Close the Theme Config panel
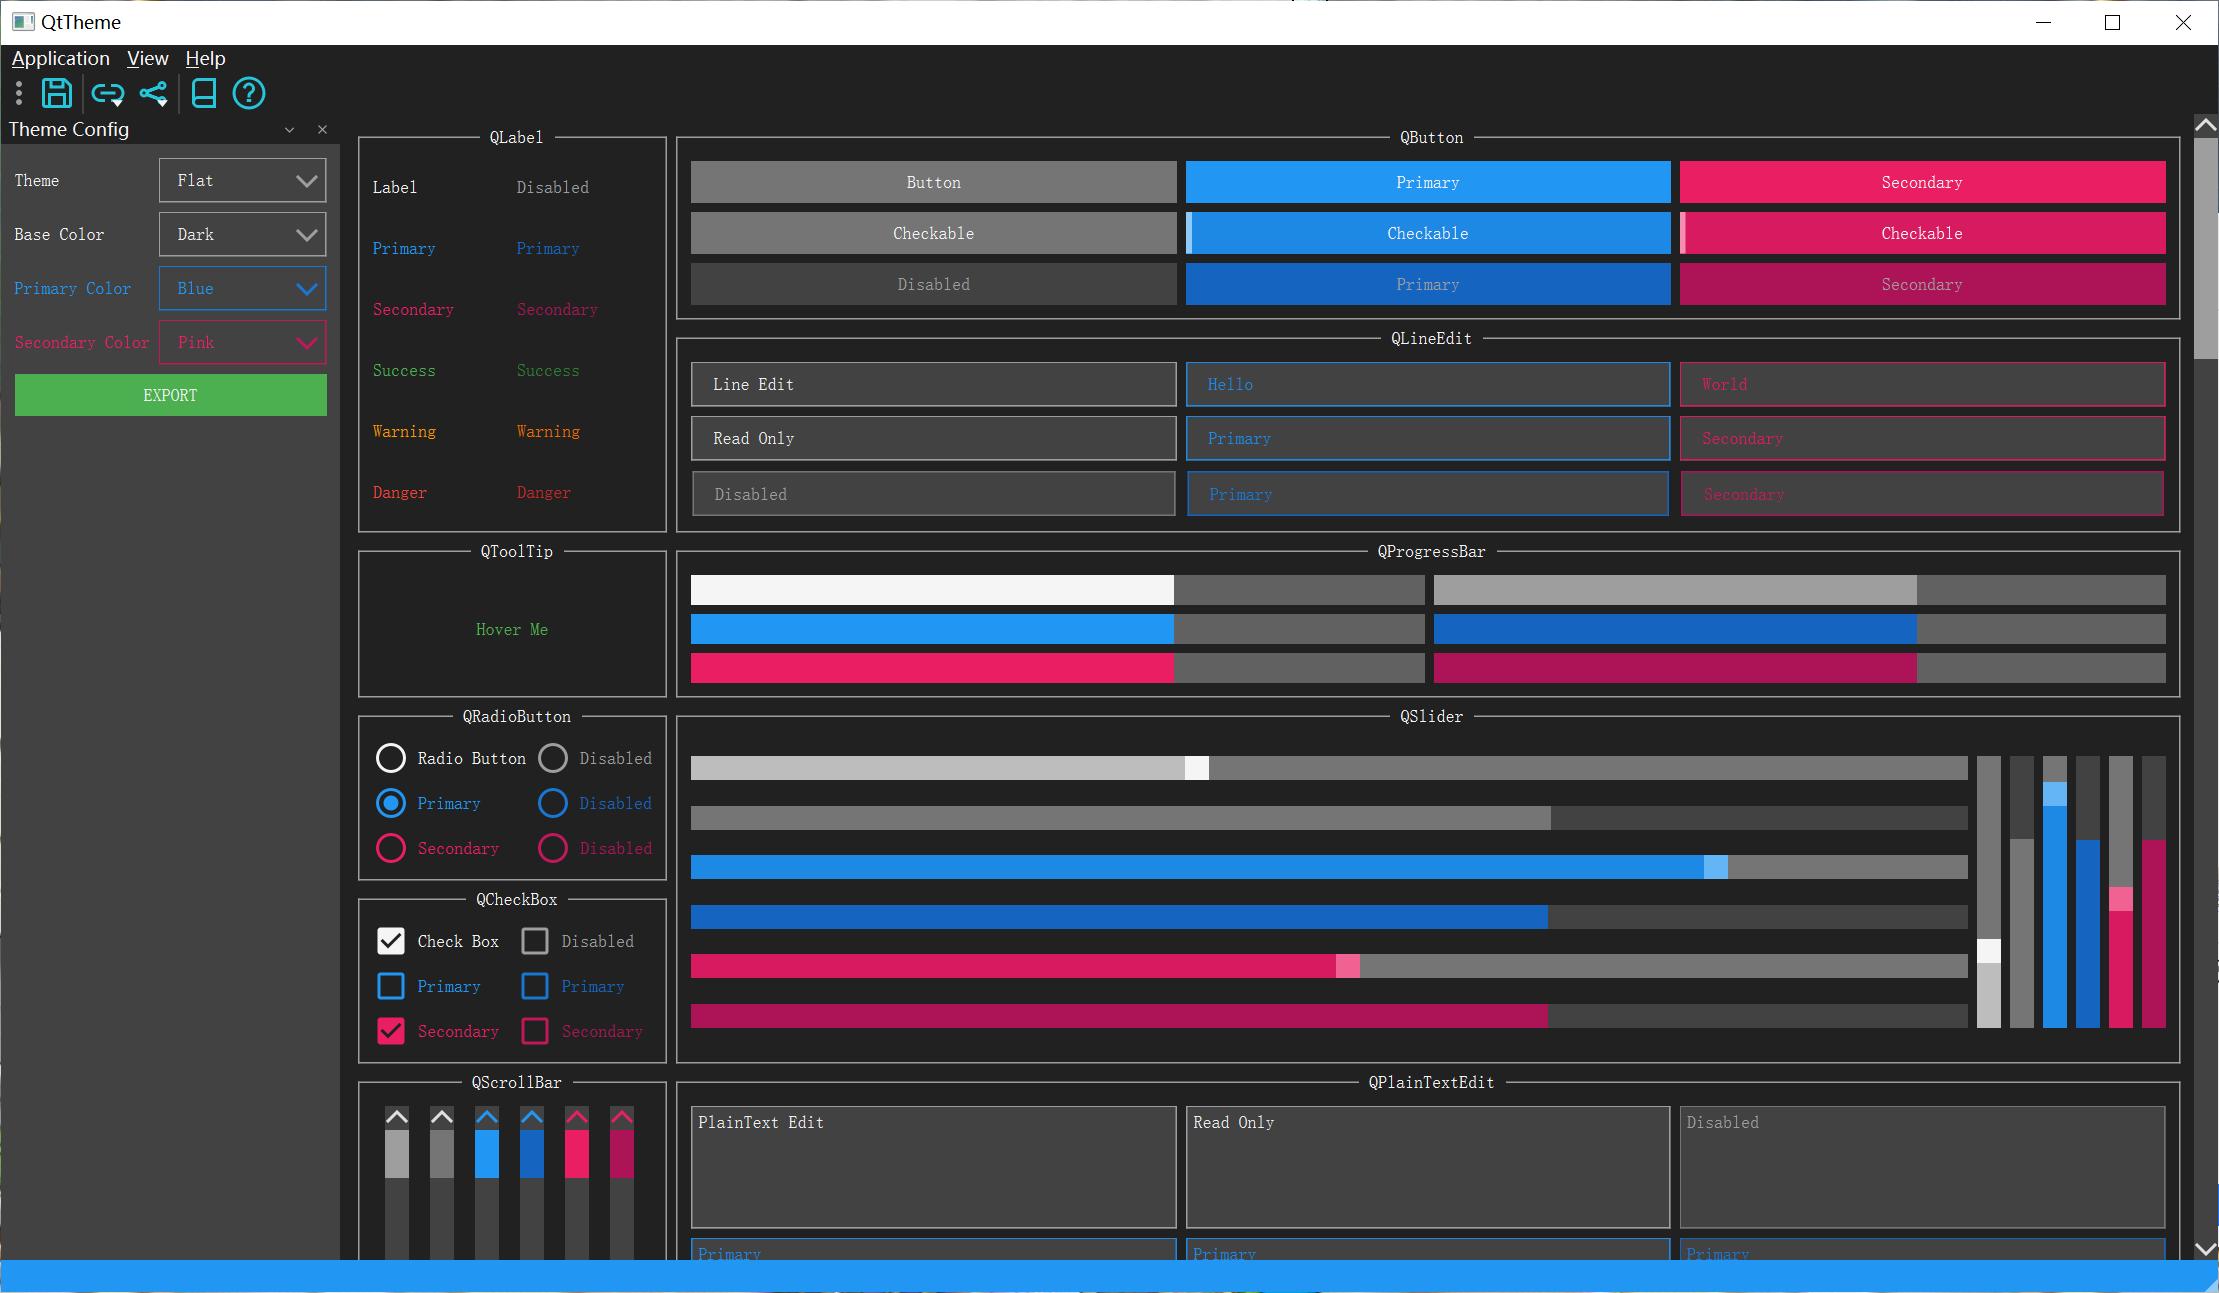The height and width of the screenshot is (1293, 2219). pyautogui.click(x=322, y=130)
